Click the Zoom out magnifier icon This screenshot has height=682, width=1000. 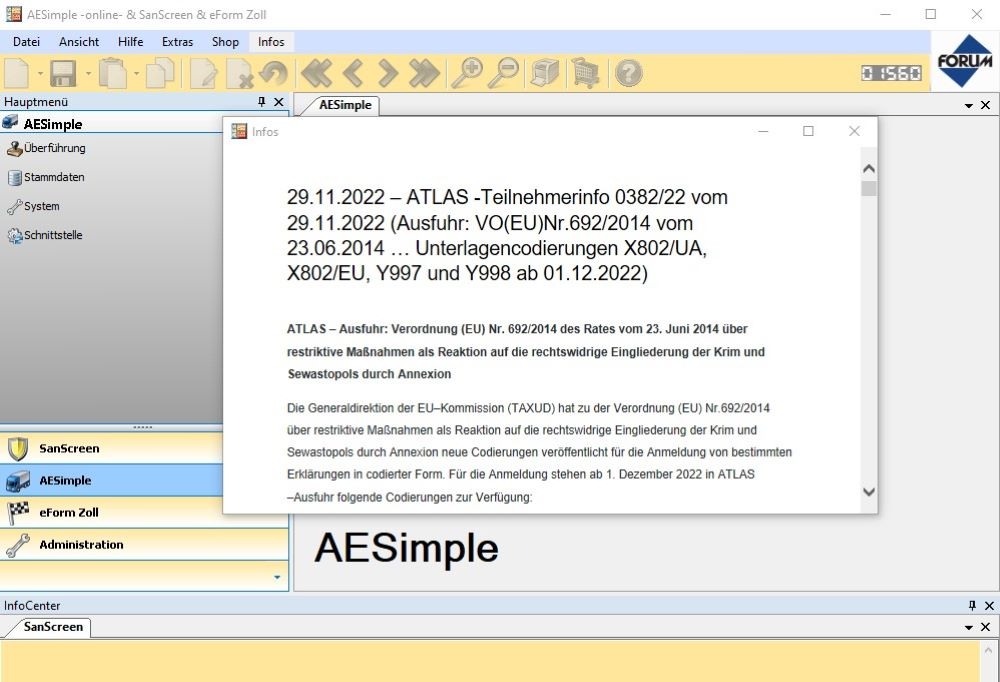pos(504,73)
